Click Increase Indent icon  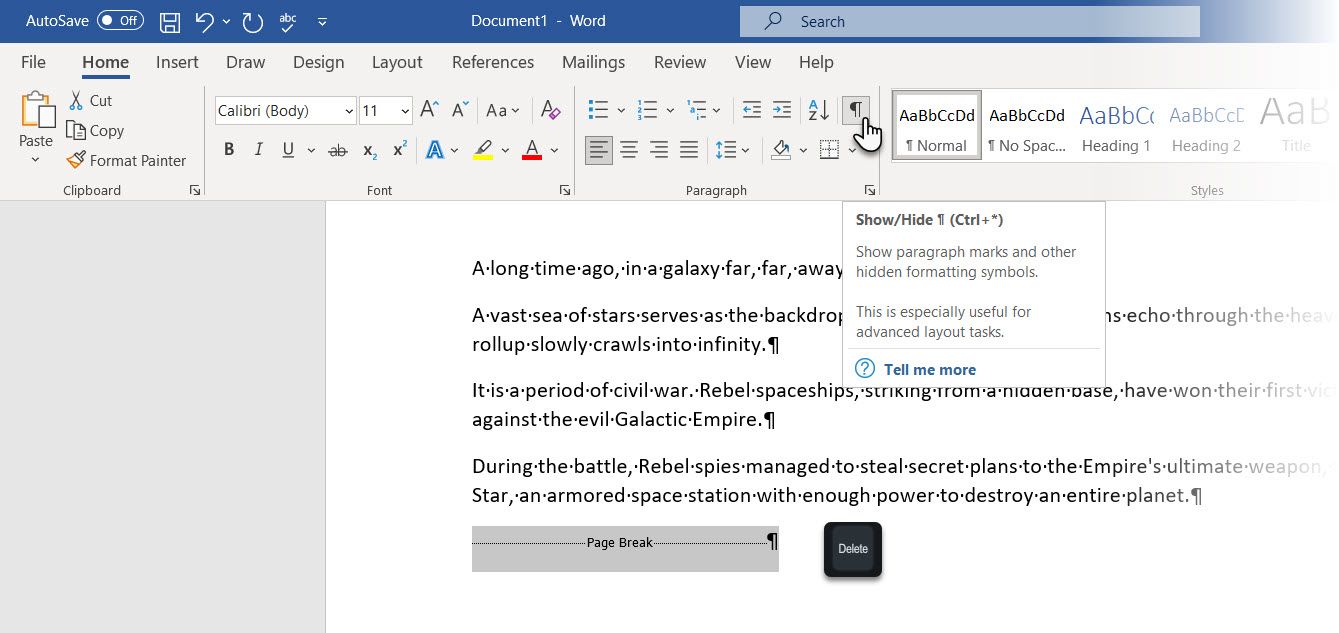pyautogui.click(x=782, y=110)
